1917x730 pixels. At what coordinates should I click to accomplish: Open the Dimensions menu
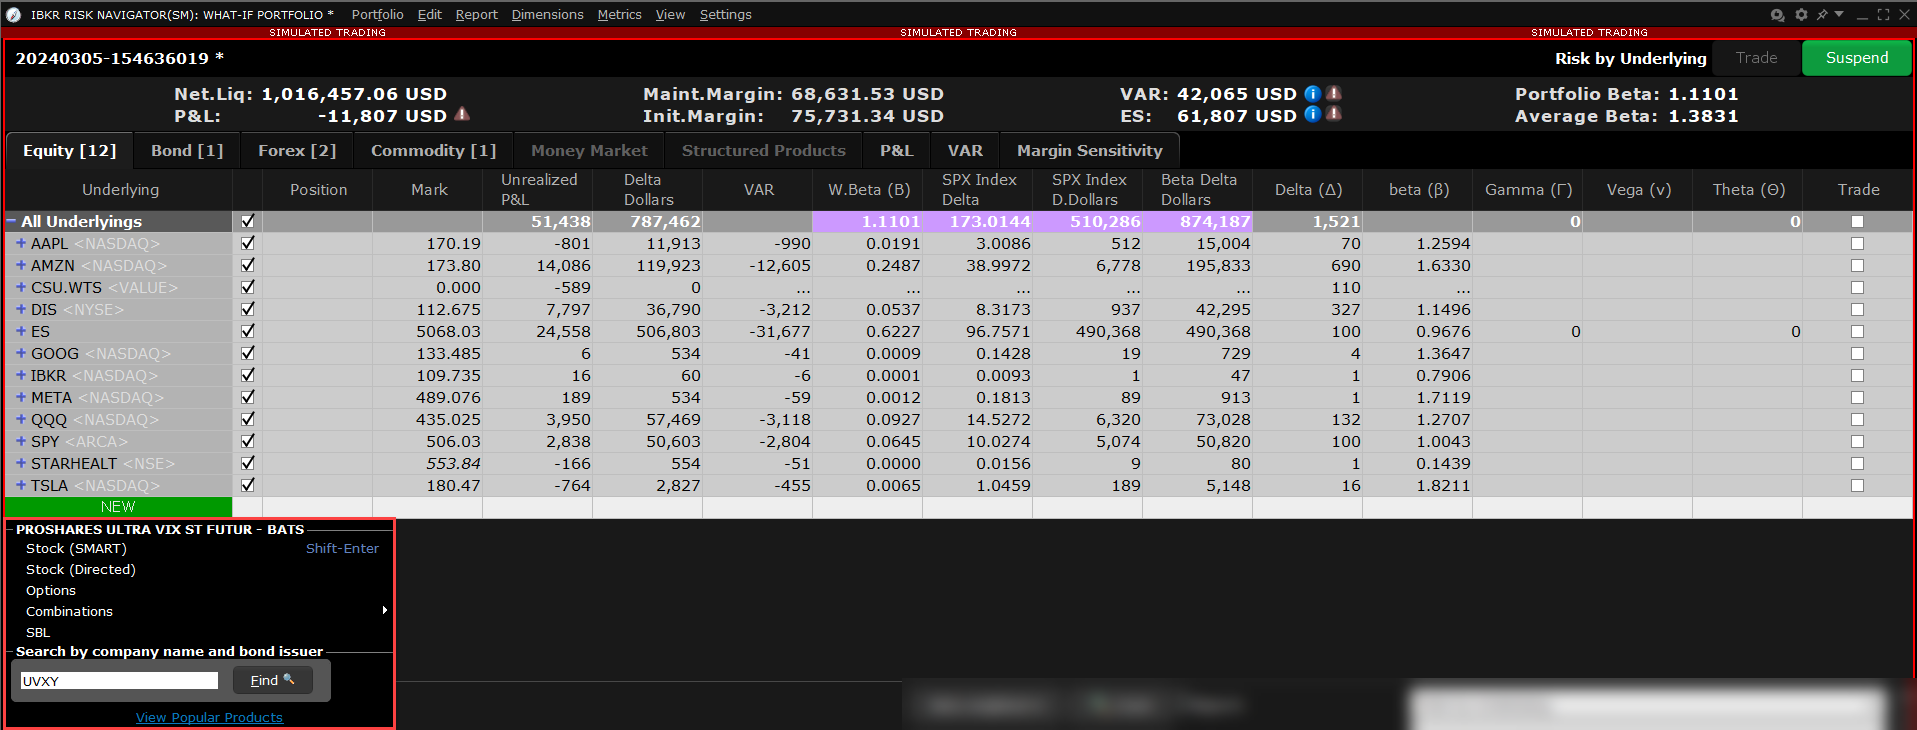point(547,15)
